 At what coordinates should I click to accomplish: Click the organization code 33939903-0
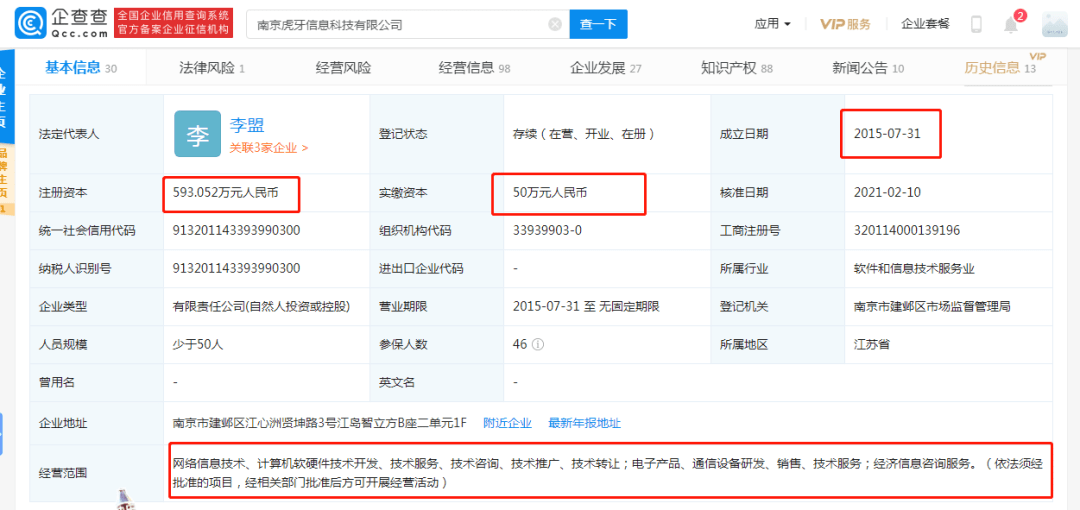coord(548,230)
